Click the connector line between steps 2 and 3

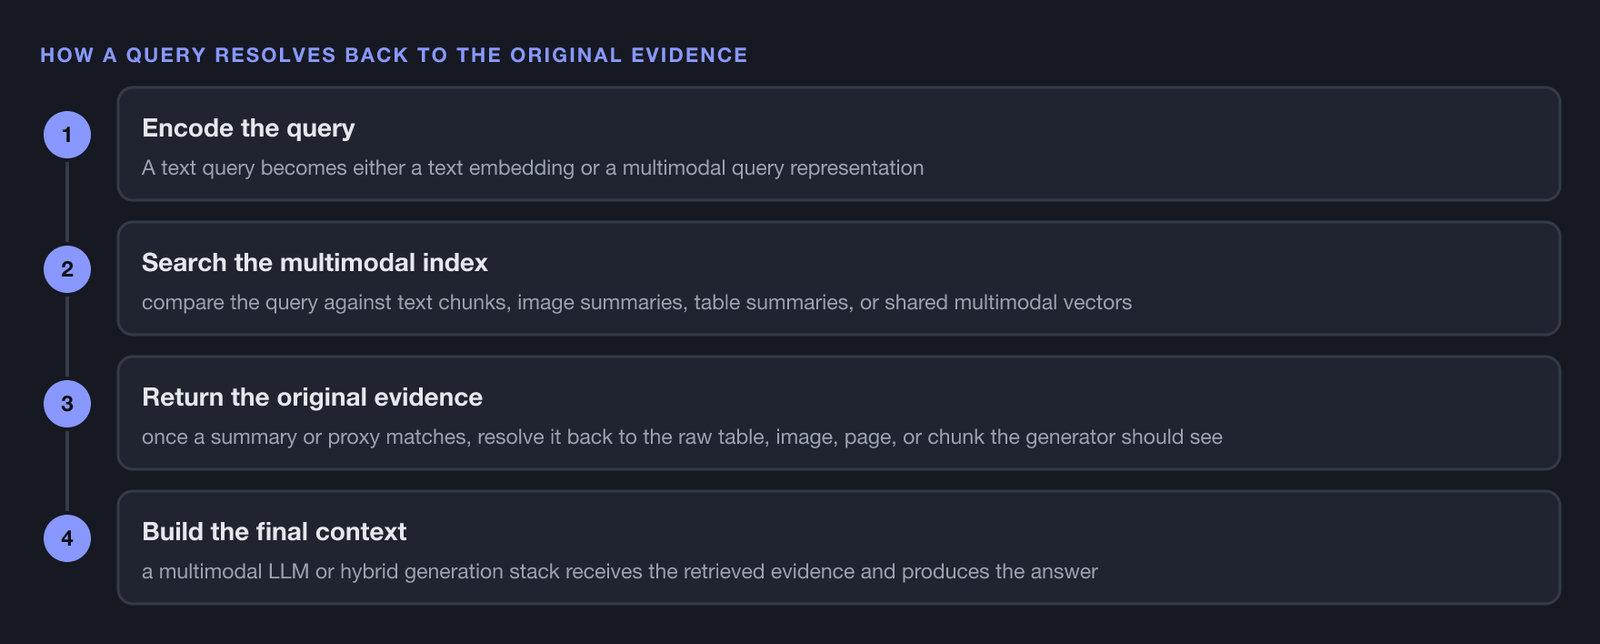pyautogui.click(x=67, y=336)
